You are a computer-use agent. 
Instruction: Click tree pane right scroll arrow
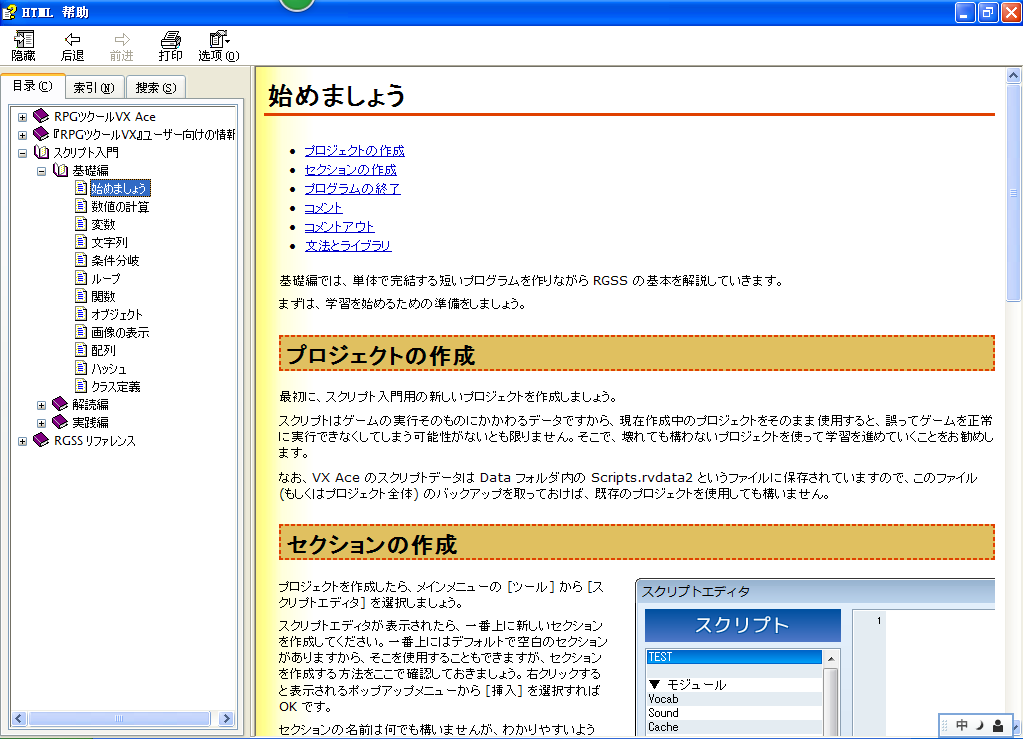point(226,718)
